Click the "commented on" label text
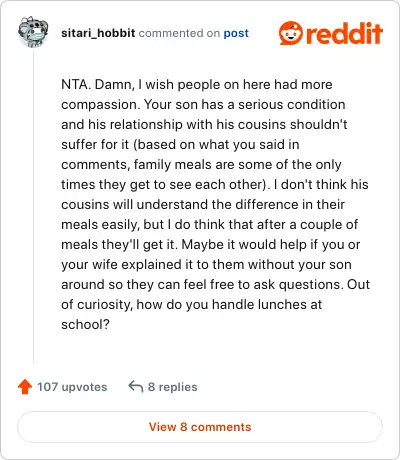Viewport: 400px width, 460px height. tap(179, 33)
